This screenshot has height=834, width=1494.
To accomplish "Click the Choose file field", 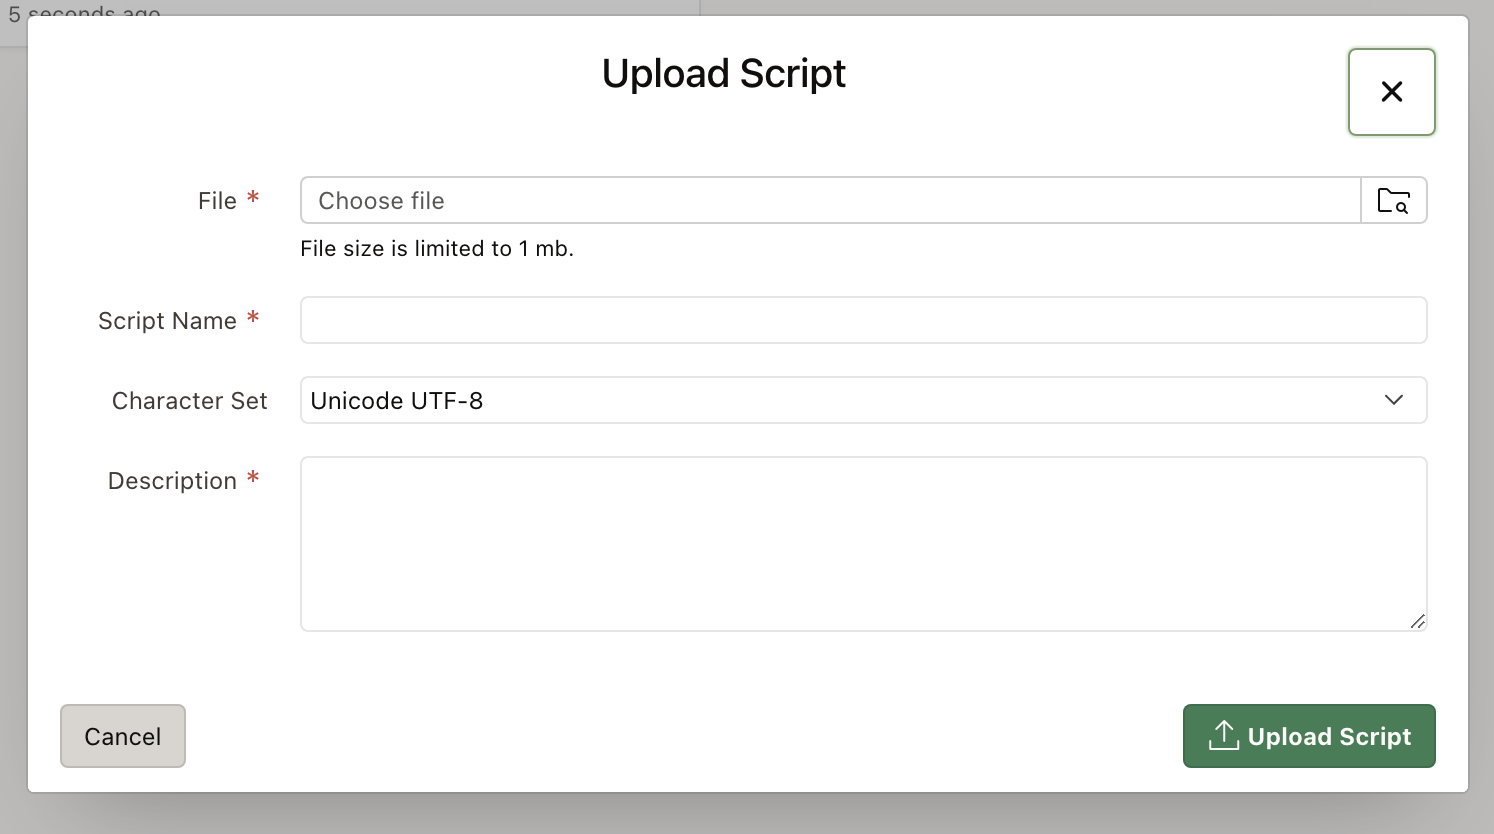I will click(830, 201).
